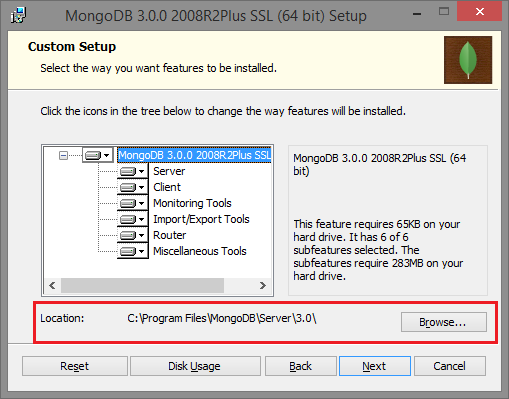Select the MongoDB 3.0.0 2008R2Plus SSL tree item
This screenshot has height=399, width=509.
click(195, 155)
